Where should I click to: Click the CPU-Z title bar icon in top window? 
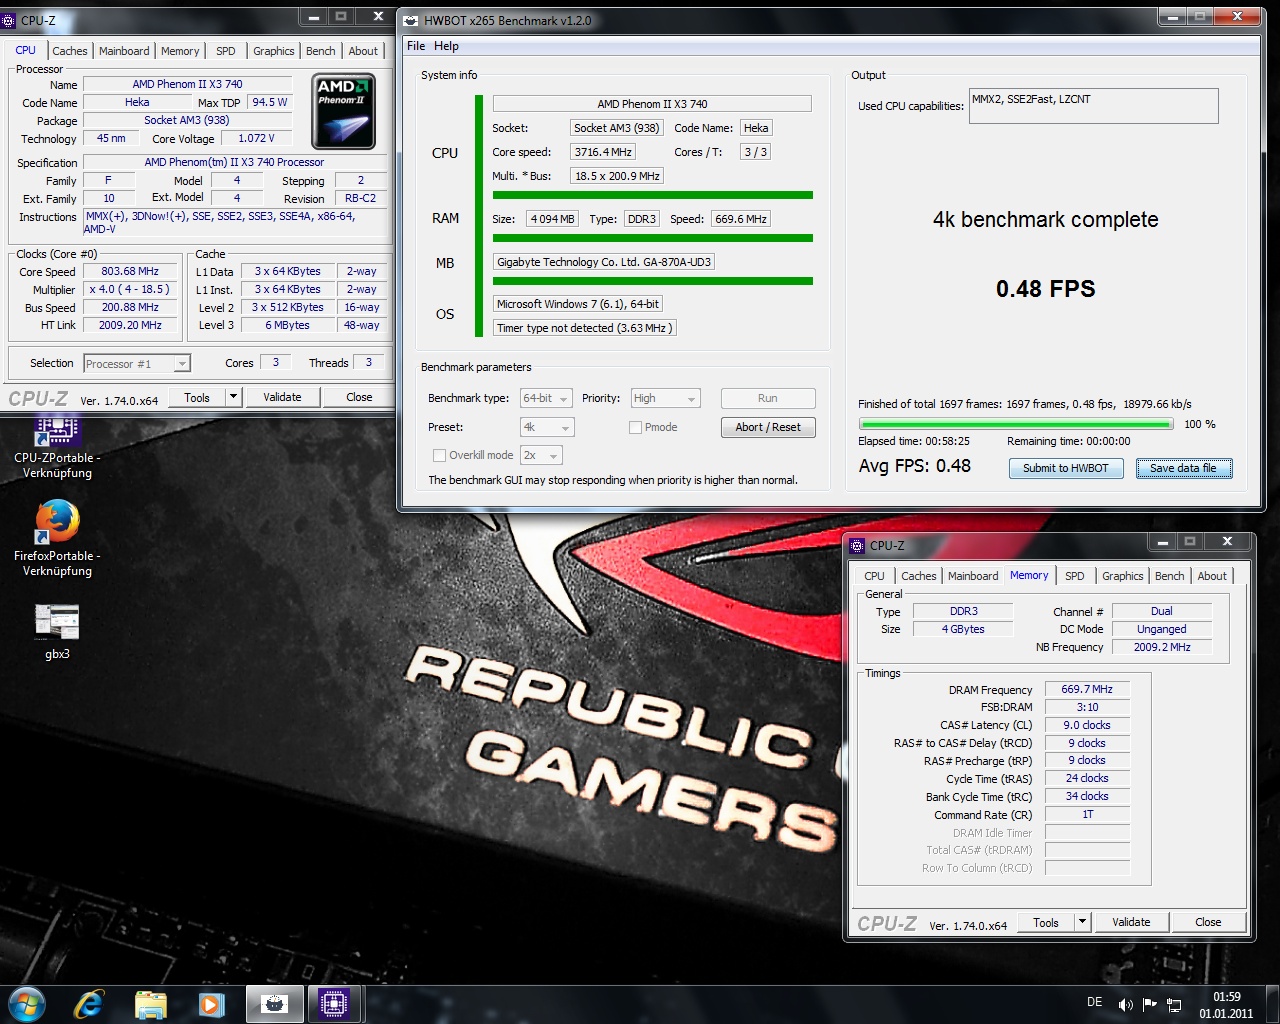coord(9,19)
